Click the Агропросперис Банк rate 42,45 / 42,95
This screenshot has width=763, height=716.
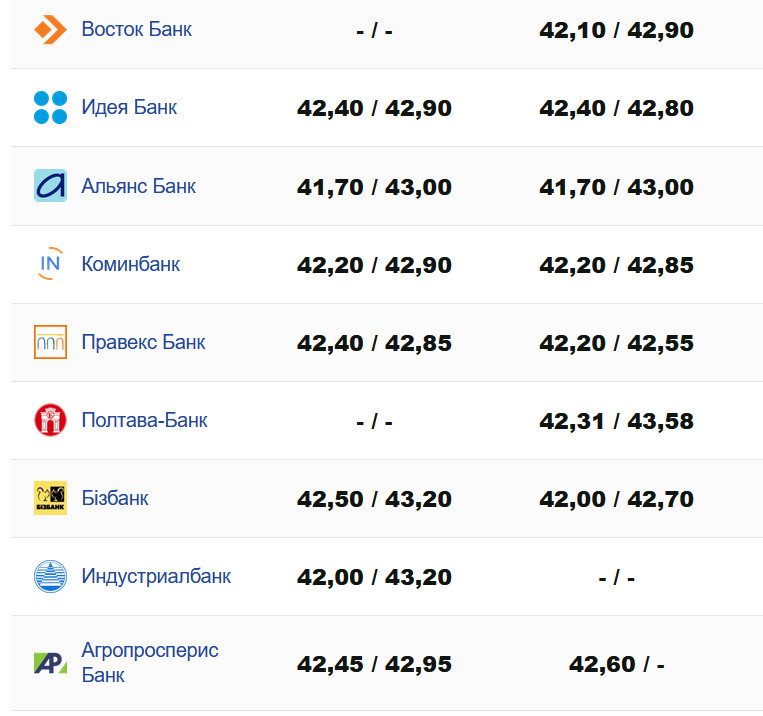(374, 664)
